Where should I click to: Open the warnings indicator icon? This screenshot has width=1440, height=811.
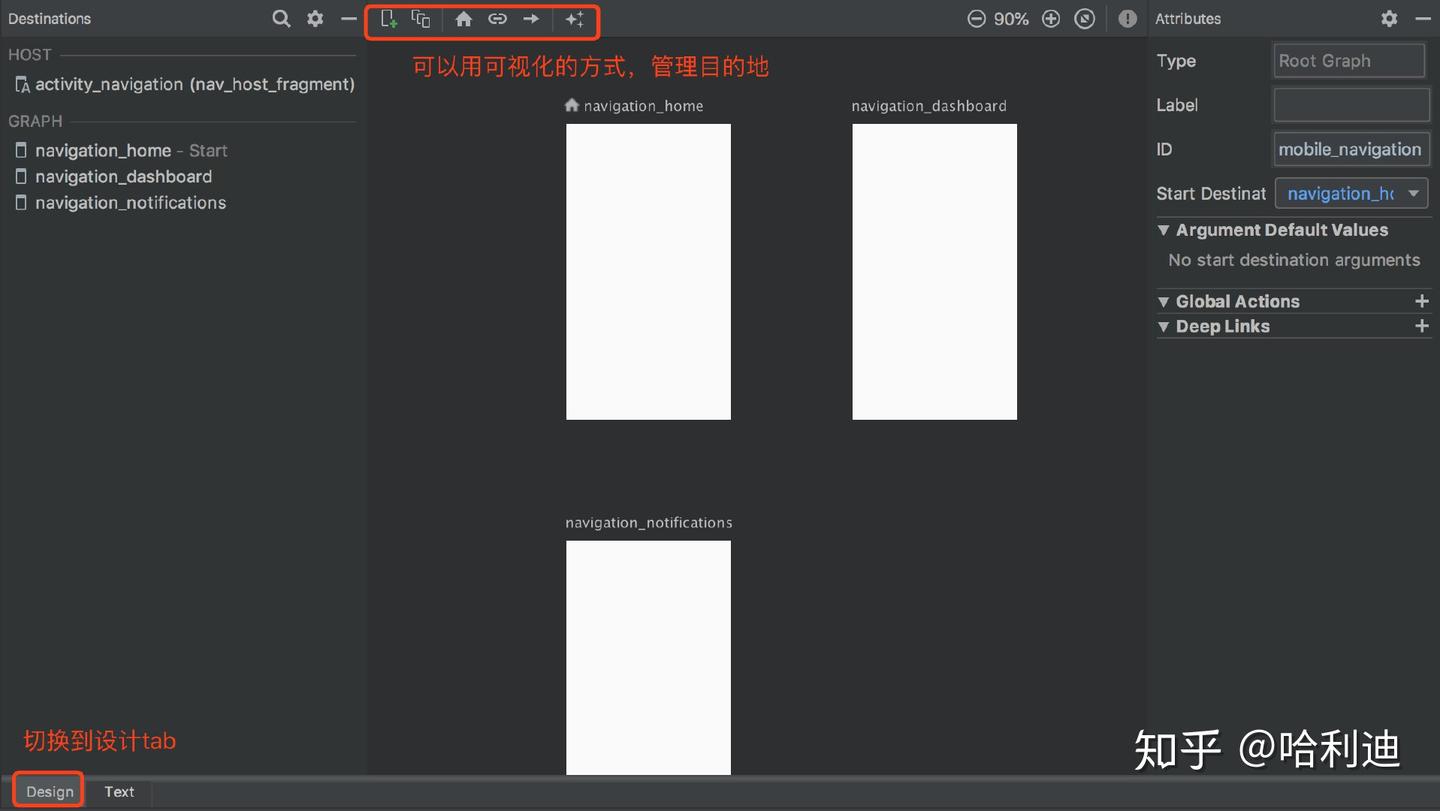(1127, 18)
